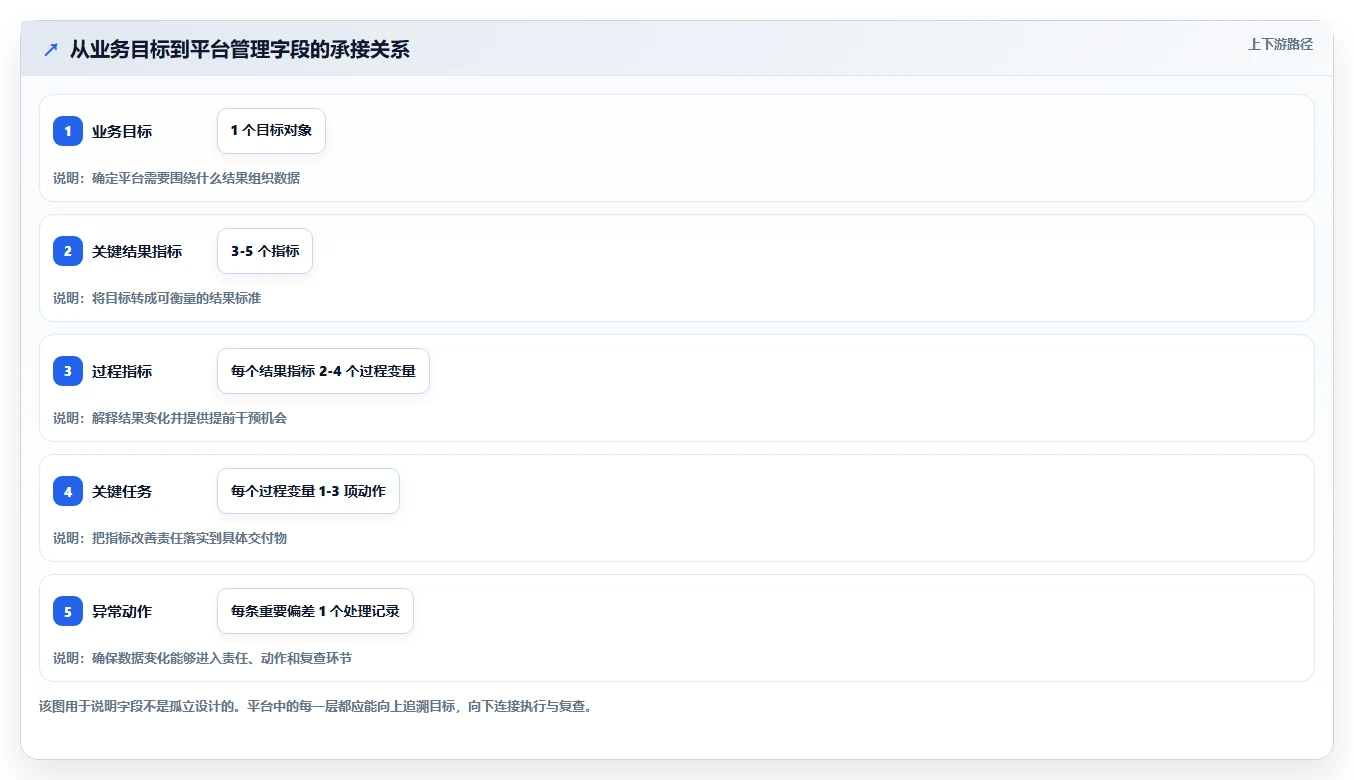The width and height of the screenshot is (1354, 780).
Task: Click the step 1 number badge
Action: pos(68,131)
